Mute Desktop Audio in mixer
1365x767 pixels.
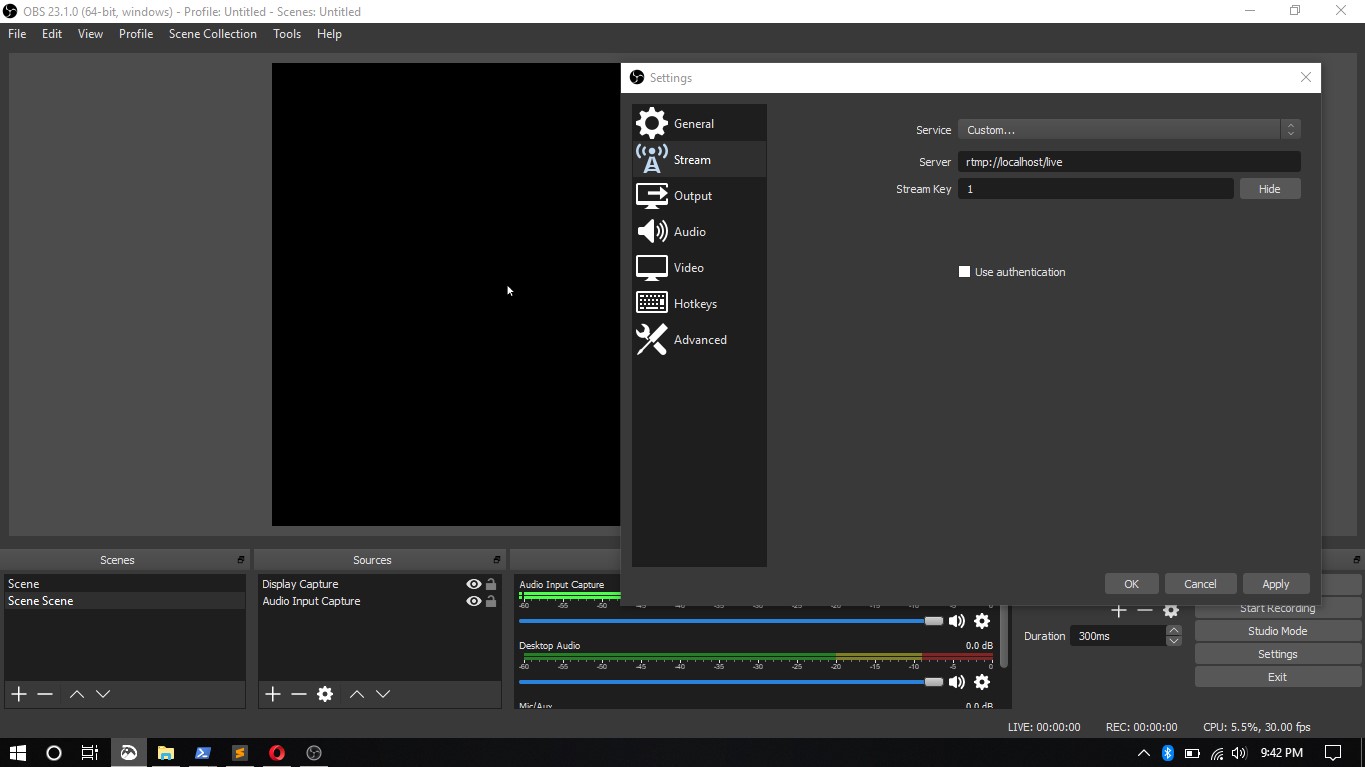[957, 682]
